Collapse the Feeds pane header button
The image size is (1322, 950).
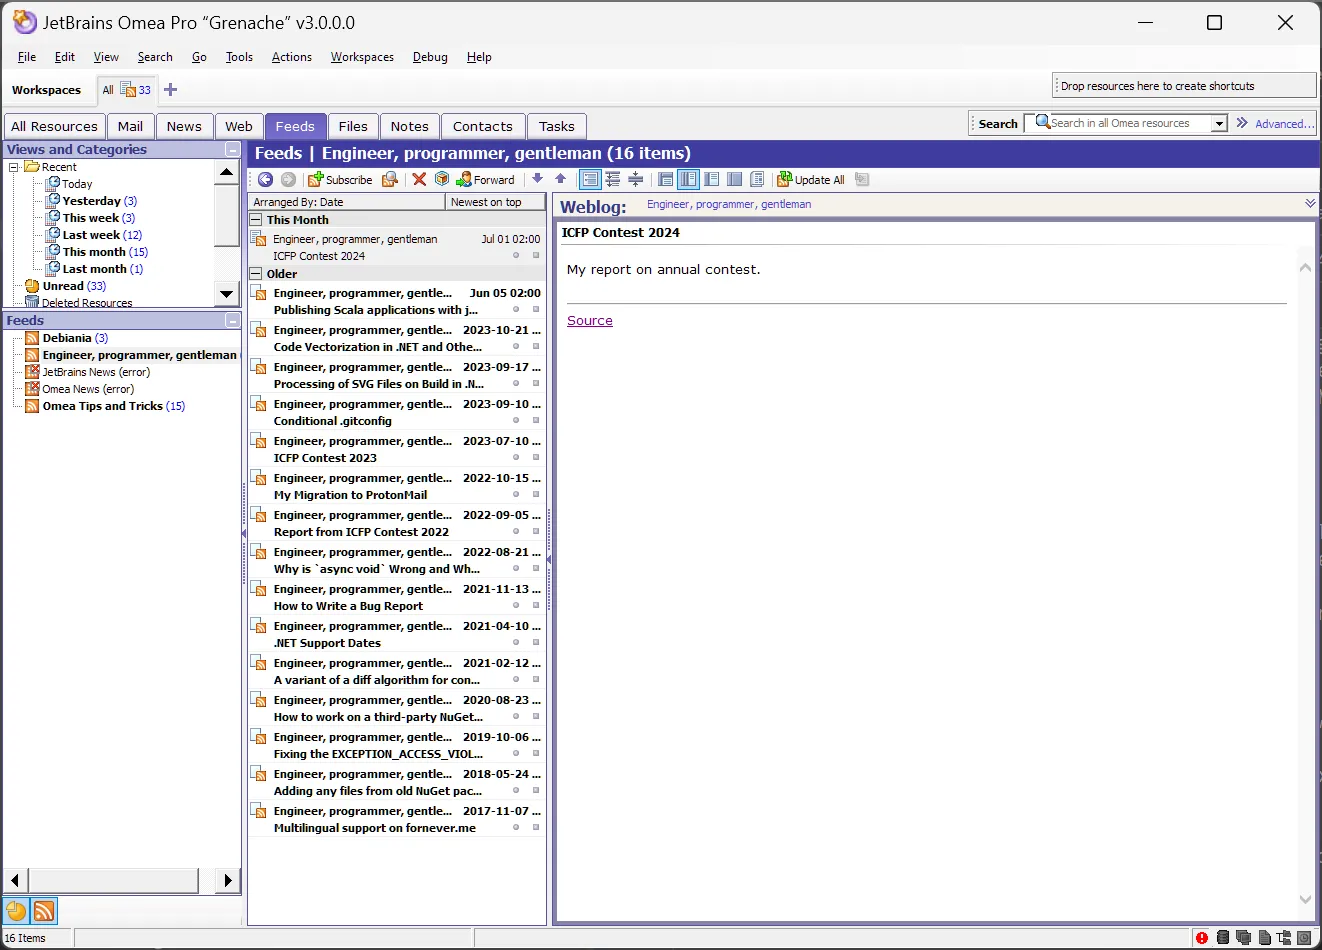pos(232,321)
